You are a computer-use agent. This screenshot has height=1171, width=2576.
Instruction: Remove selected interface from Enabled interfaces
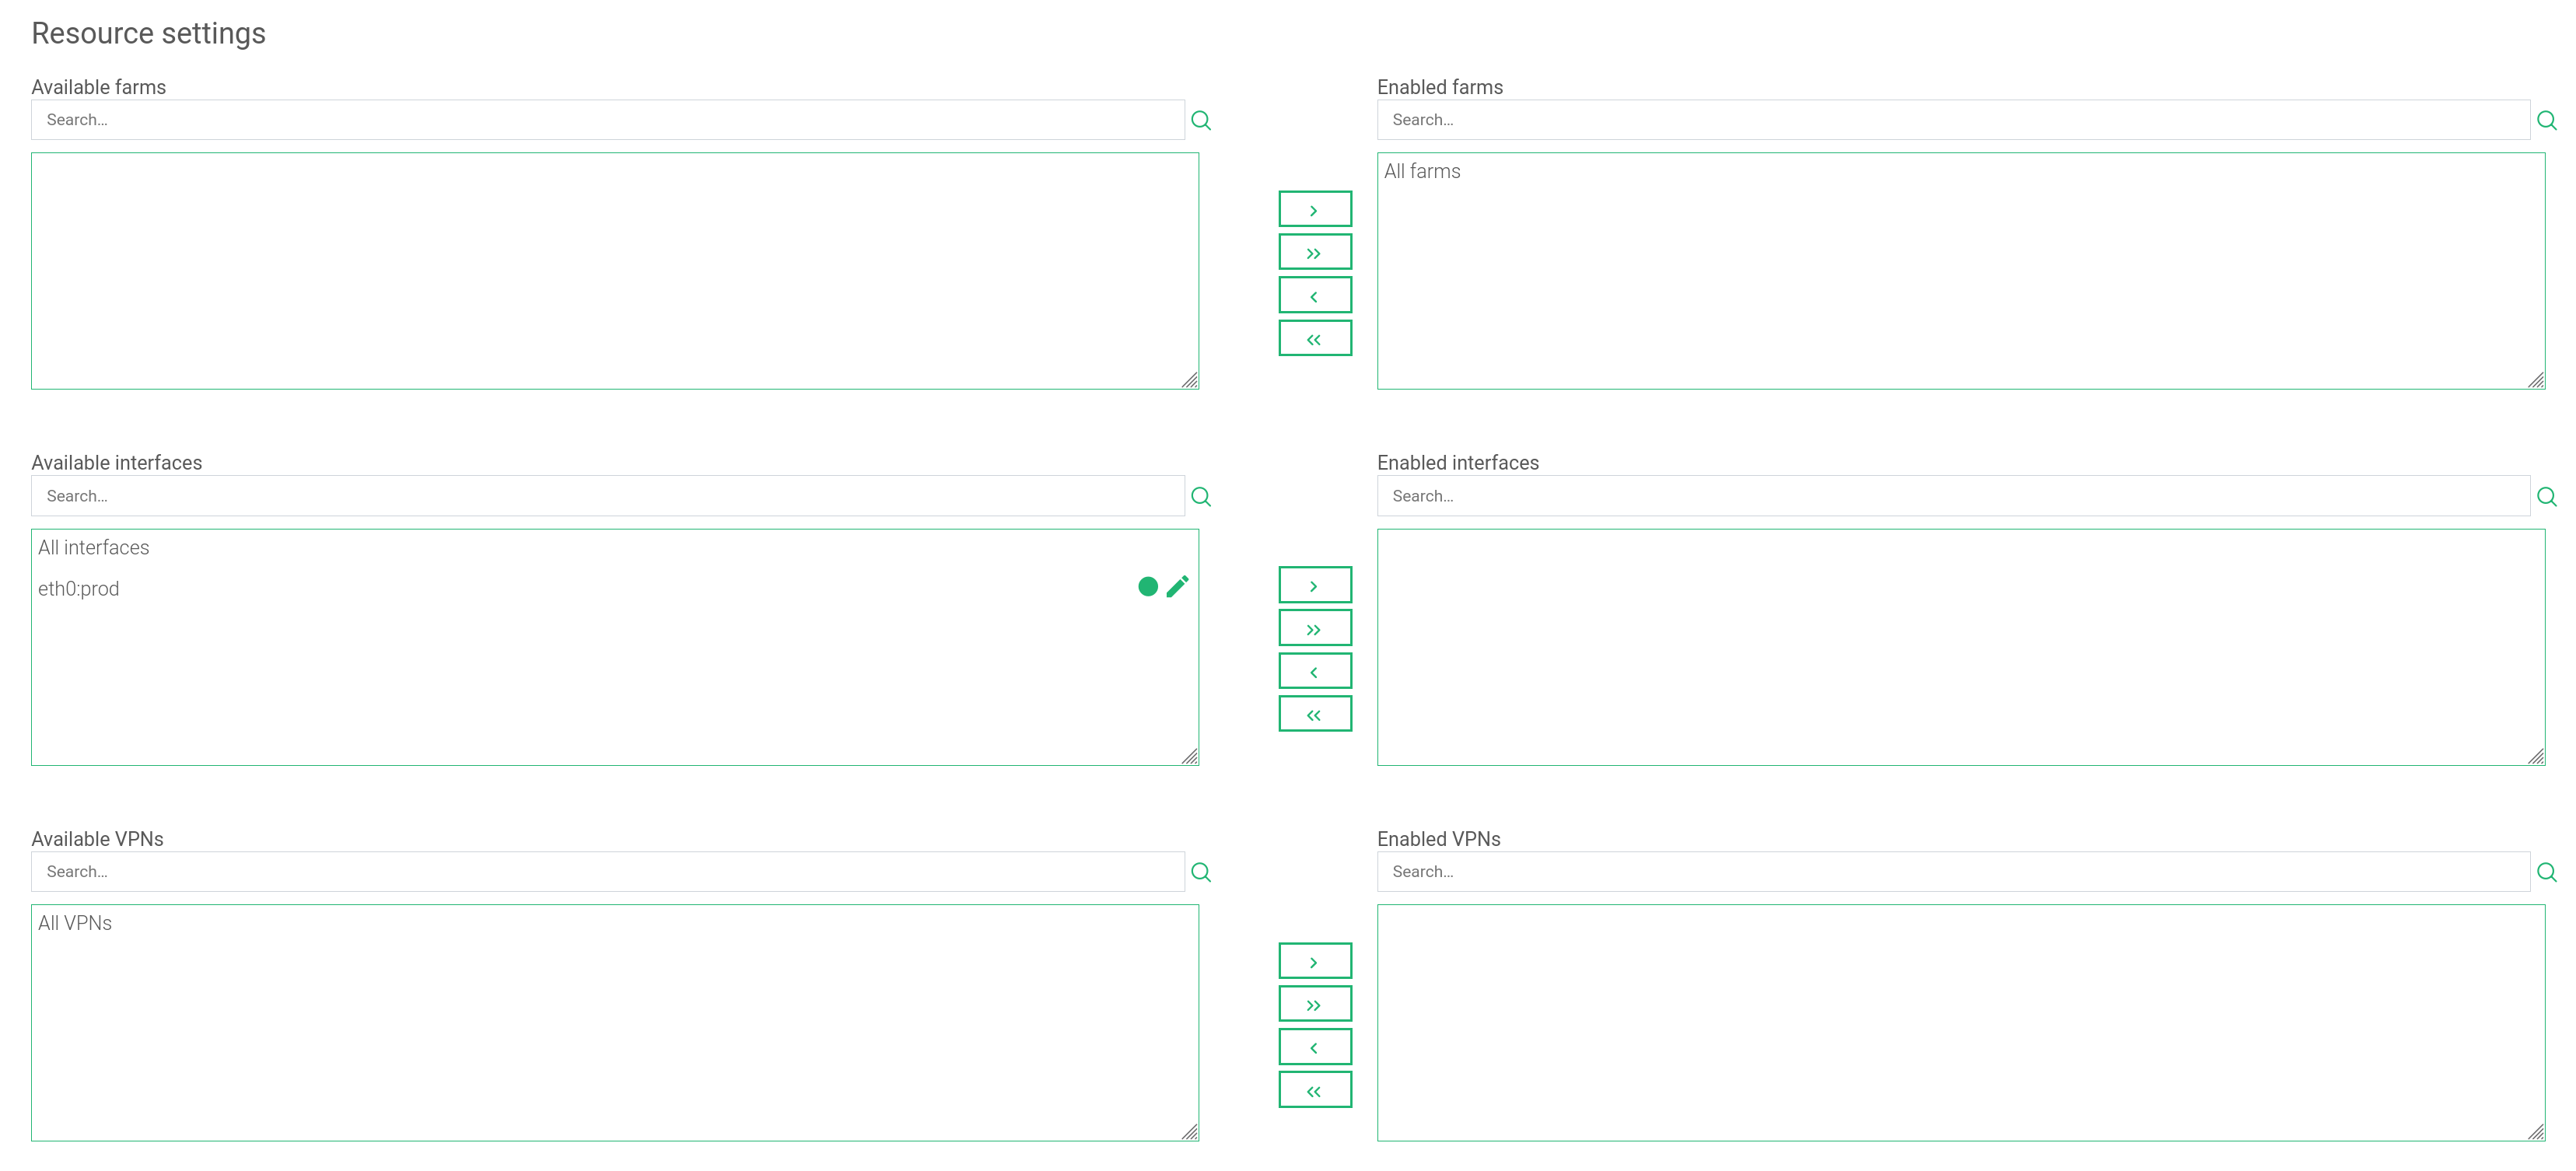(1315, 671)
